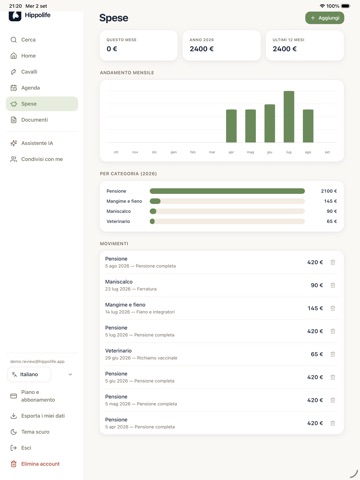Click the language dropdown chevron
The height and width of the screenshot is (480, 360).
click(70, 374)
